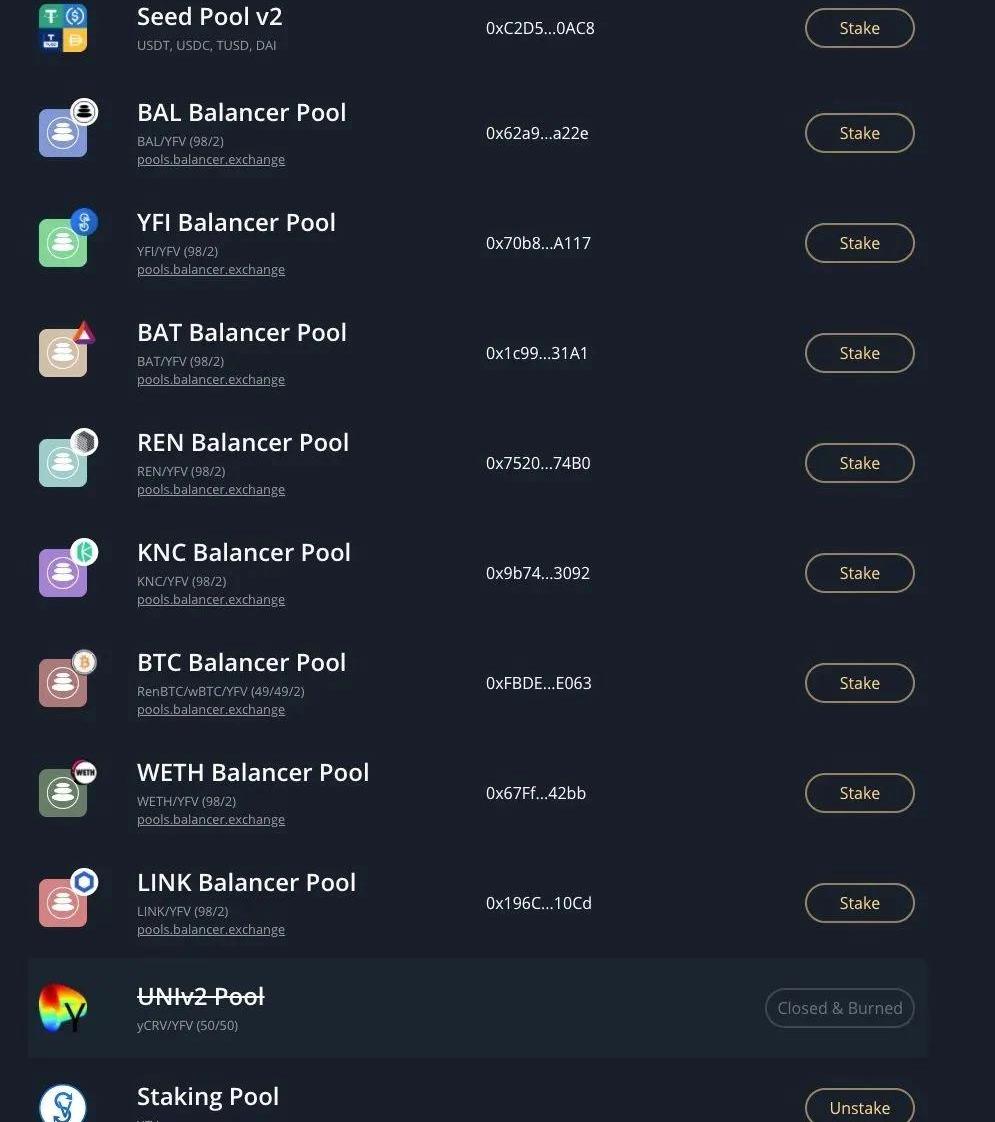Click the UNIv2 Pool rainbow icon

click(63, 1008)
